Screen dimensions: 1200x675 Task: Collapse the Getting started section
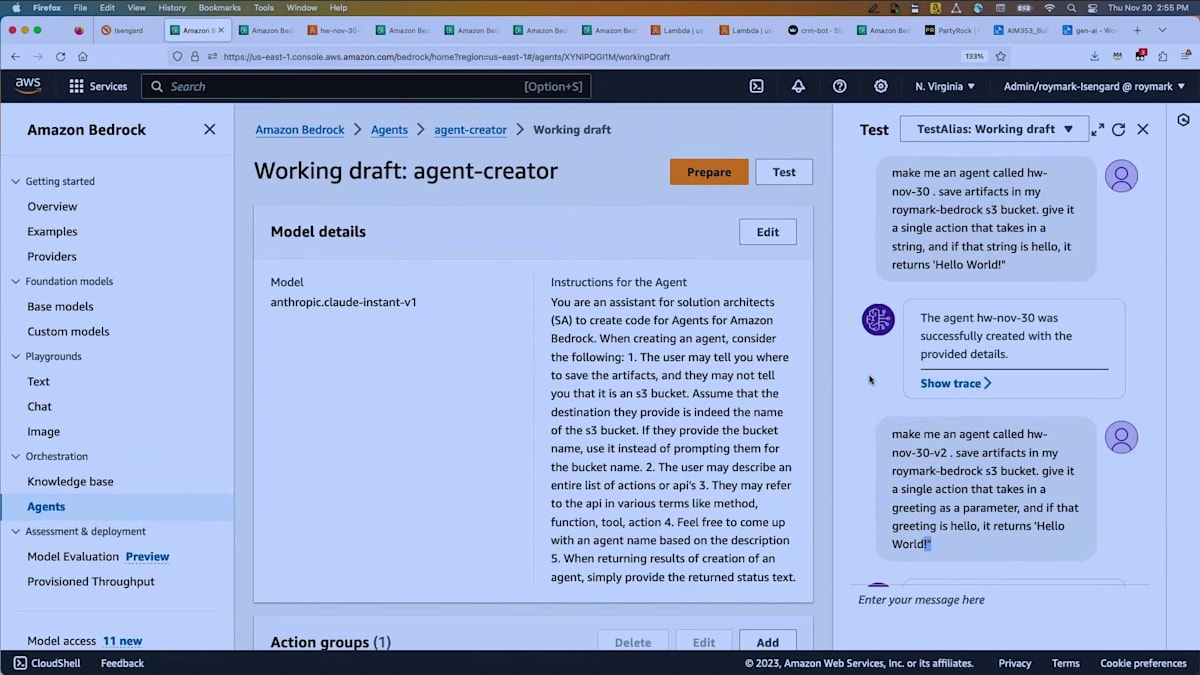tap(15, 182)
